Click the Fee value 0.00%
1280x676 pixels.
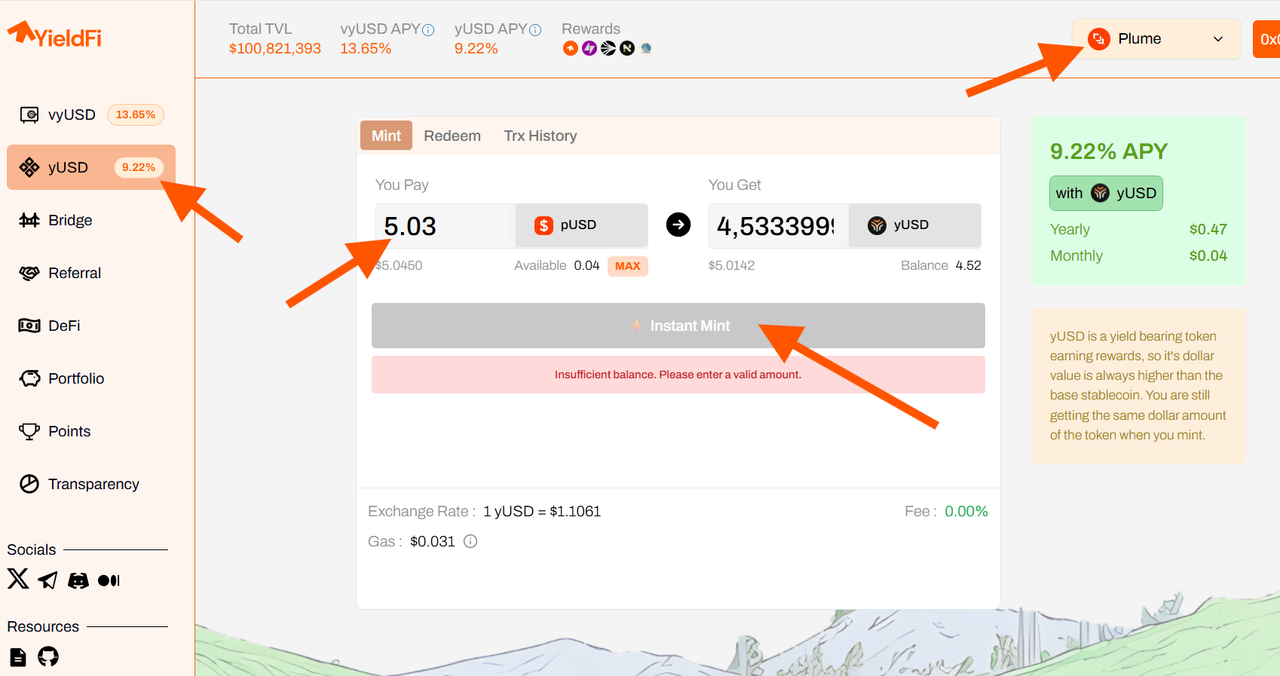[966, 511]
